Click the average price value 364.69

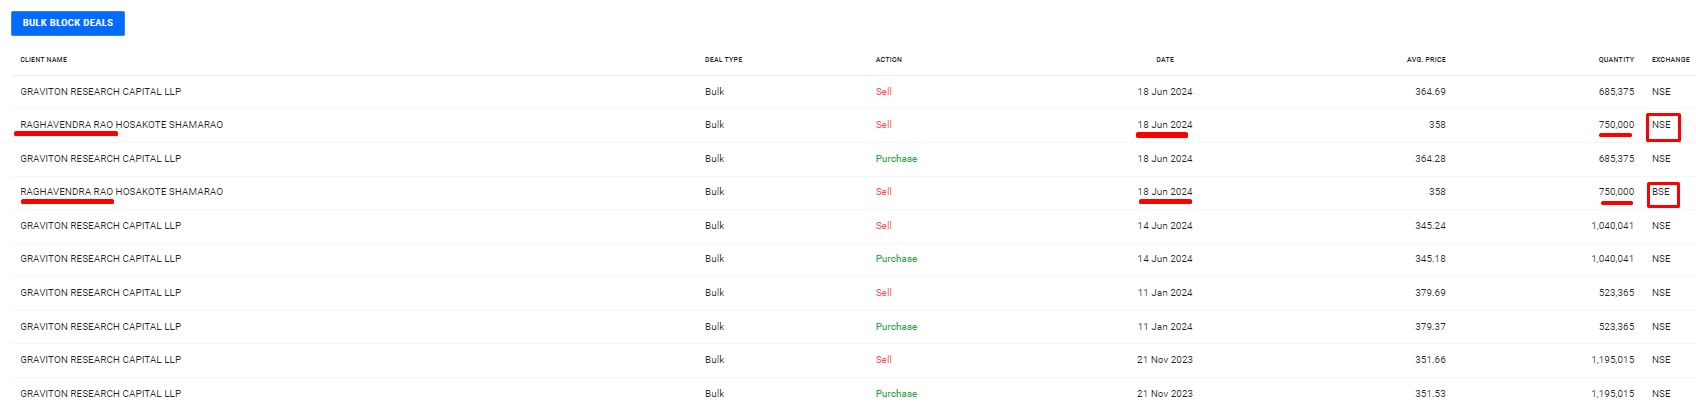[x=1430, y=92]
